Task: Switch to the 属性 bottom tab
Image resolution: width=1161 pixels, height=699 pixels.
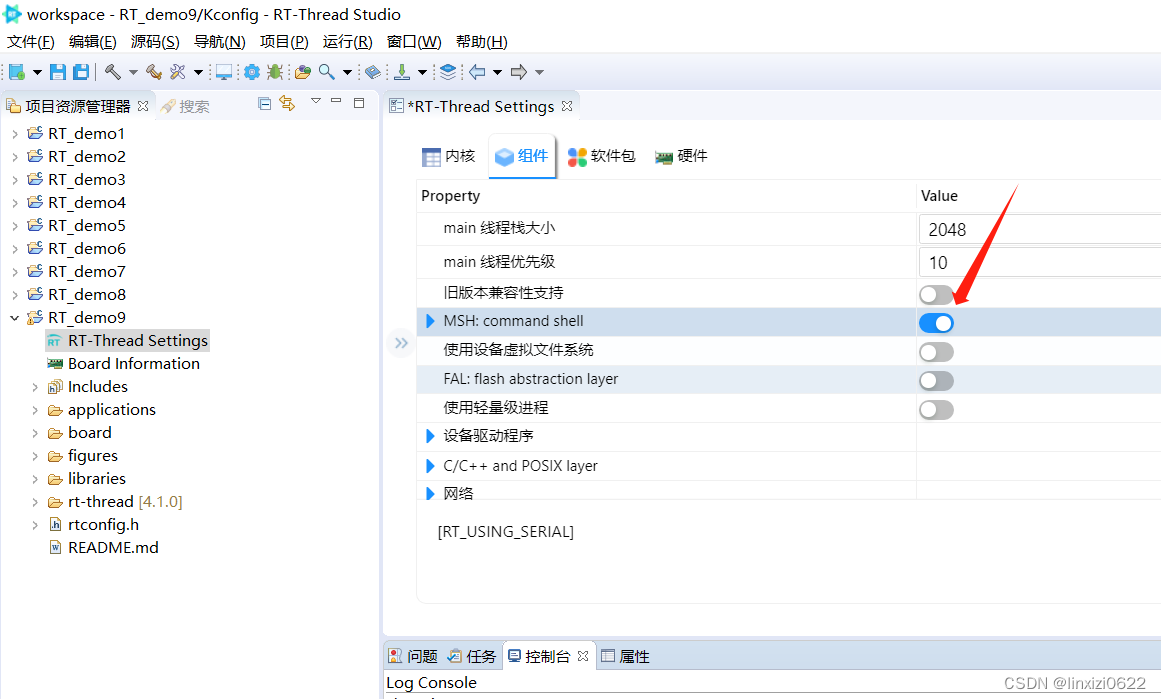Action: point(626,656)
